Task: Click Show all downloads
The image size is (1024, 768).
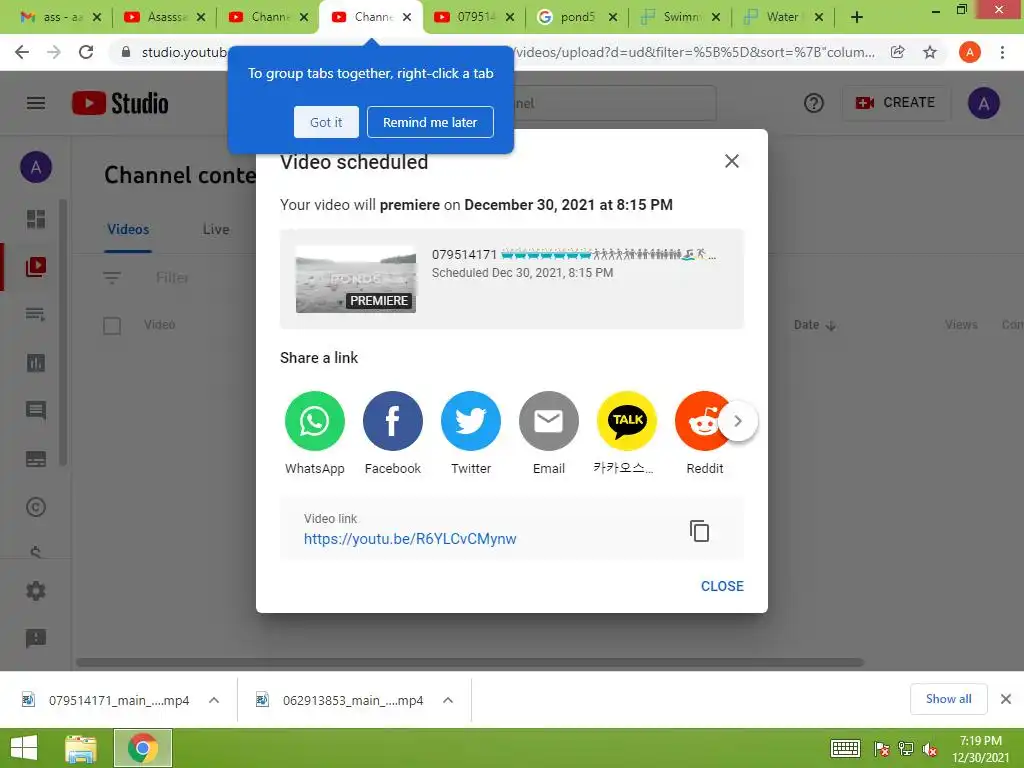Action: pos(948,699)
